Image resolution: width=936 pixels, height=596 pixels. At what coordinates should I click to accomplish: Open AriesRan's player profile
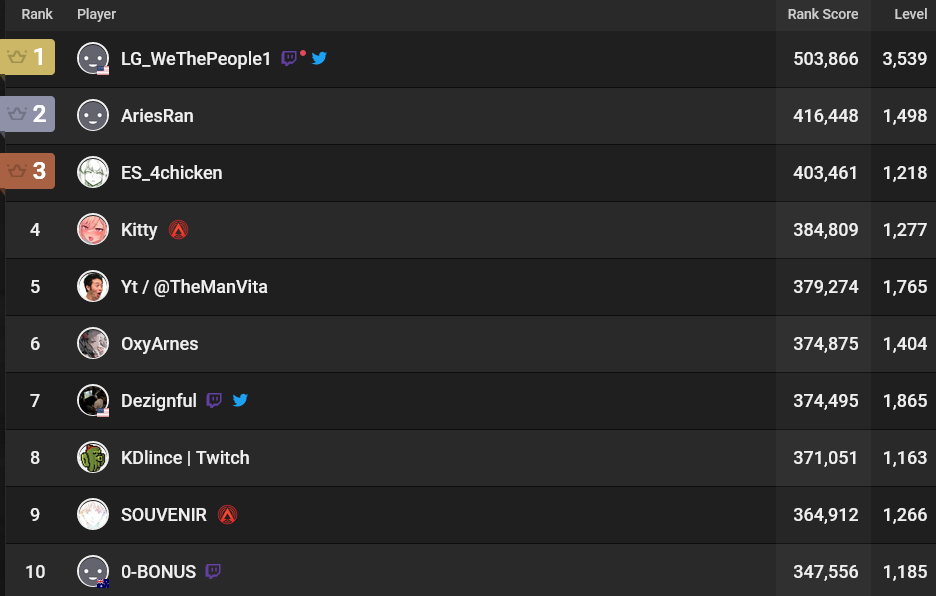pos(157,116)
